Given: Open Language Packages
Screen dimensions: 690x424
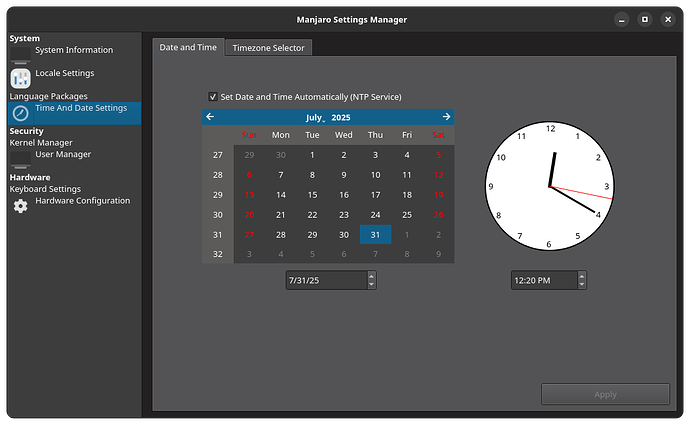Looking at the screenshot, I should tap(48, 96).
